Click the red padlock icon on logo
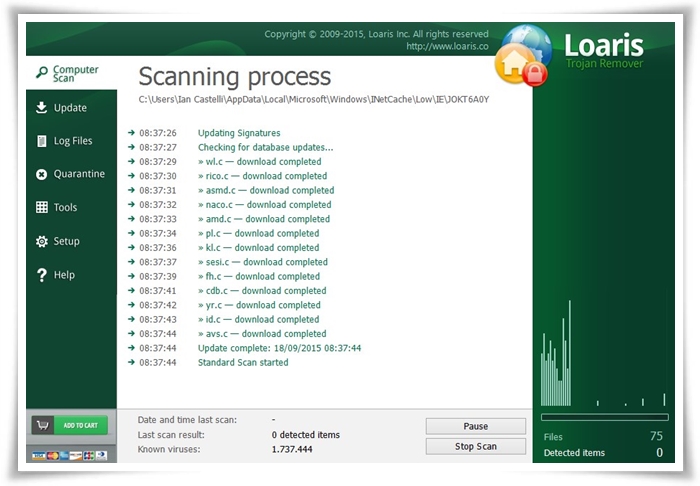Screen dimensions: 700x486 535,74
